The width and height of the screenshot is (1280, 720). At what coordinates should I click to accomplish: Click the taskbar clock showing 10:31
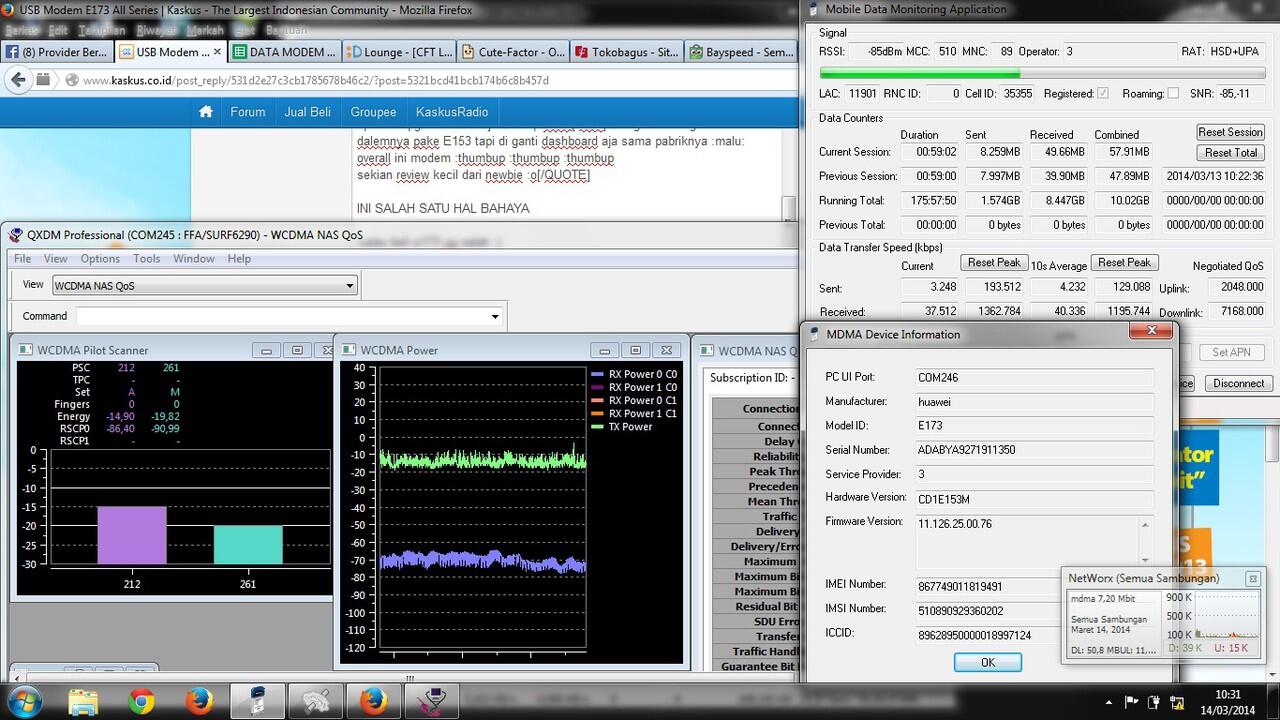pos(1227,701)
